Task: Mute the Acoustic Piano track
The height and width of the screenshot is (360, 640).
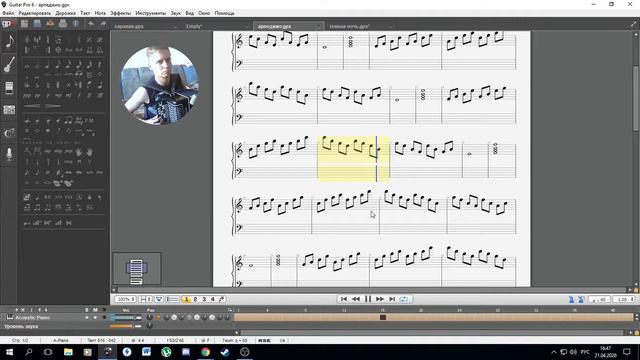Action: [95, 318]
